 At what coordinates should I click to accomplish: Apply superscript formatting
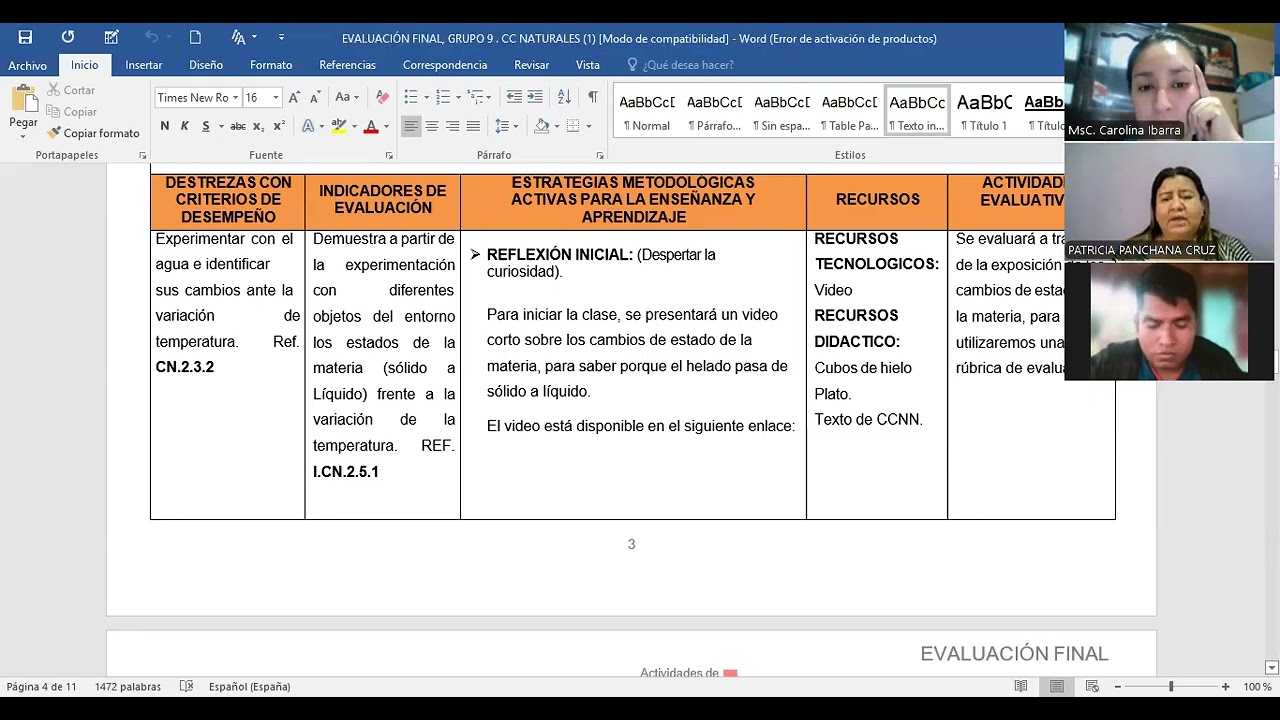click(279, 126)
